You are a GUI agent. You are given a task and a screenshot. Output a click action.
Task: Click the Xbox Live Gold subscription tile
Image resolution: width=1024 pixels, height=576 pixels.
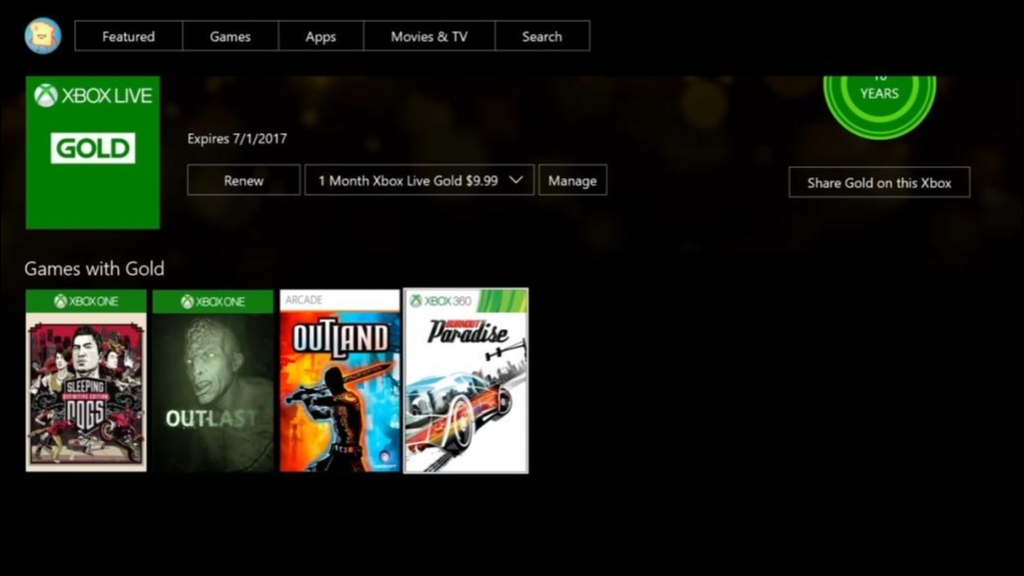[x=92, y=152]
